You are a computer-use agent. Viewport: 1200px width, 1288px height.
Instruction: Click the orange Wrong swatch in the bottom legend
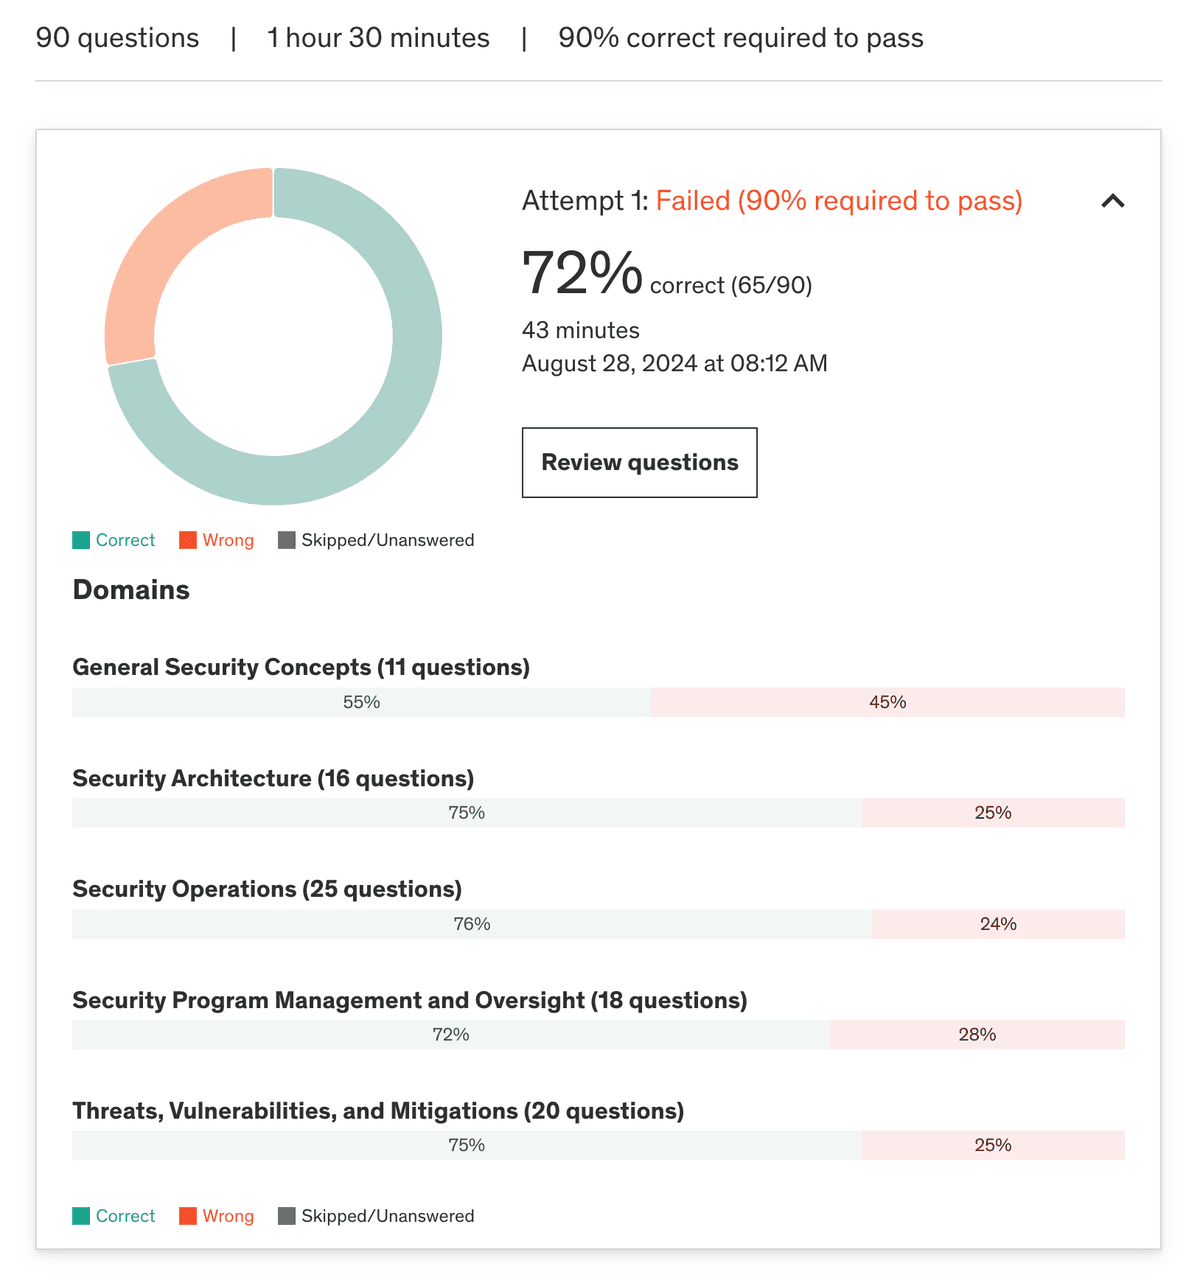click(188, 1217)
